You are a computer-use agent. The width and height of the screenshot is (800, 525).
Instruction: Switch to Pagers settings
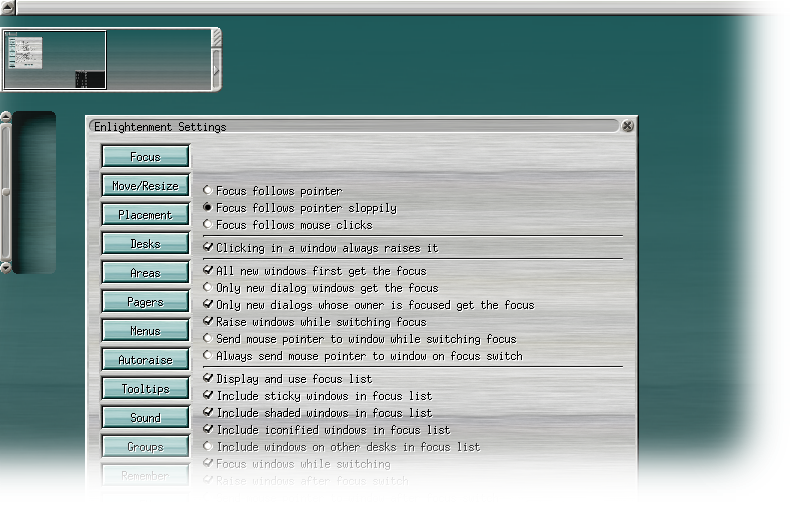click(145, 302)
